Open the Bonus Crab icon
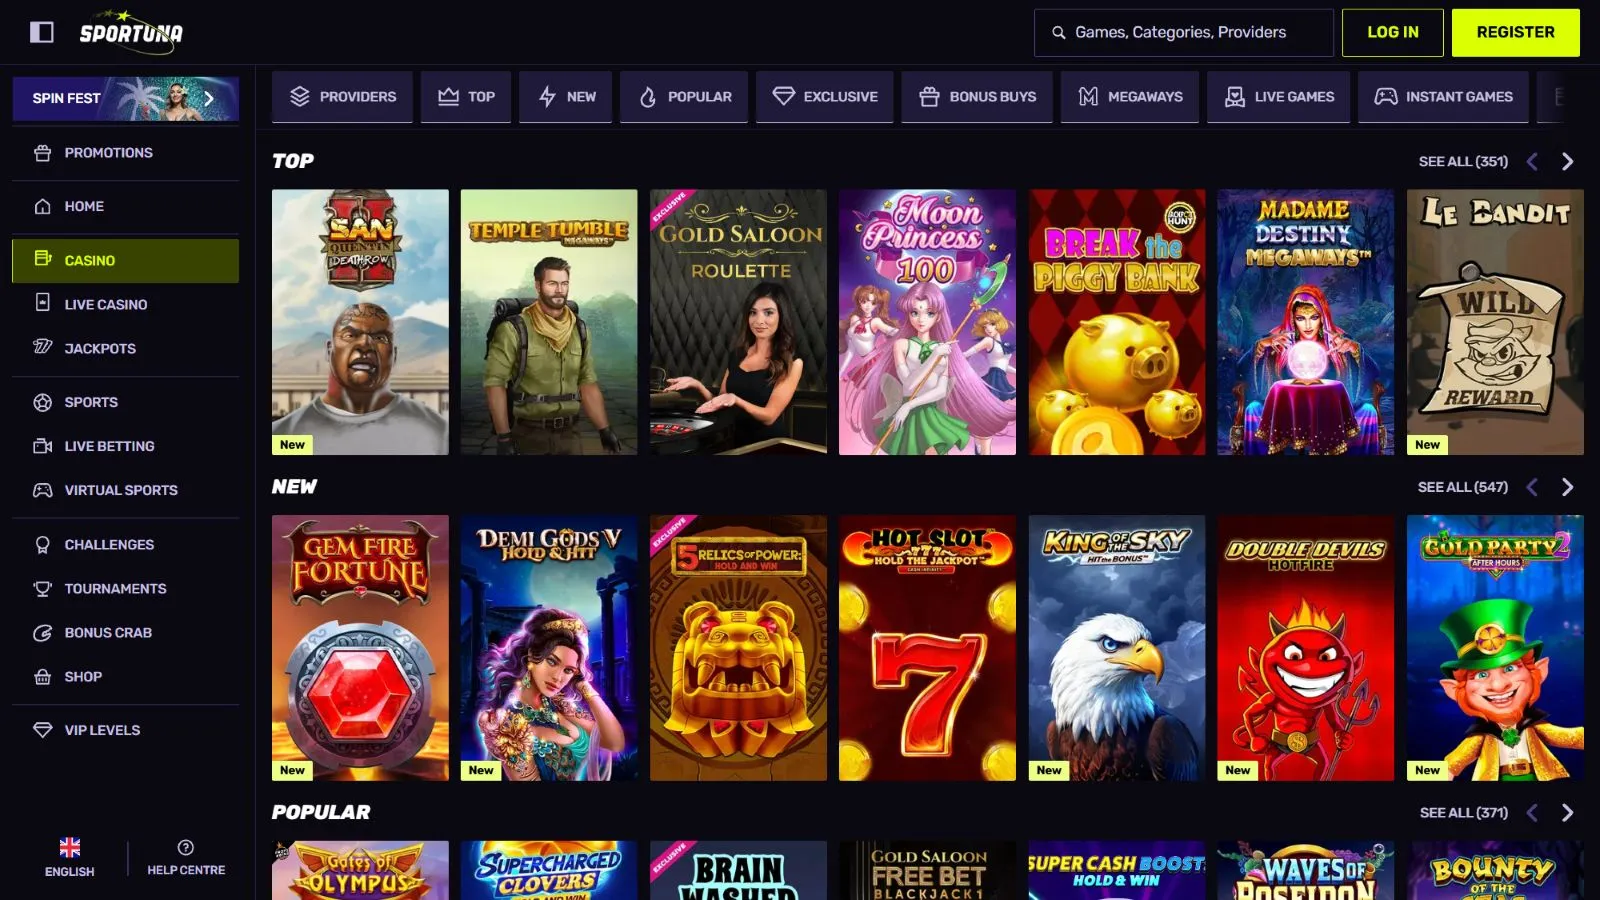Image resolution: width=1600 pixels, height=900 pixels. pos(42,633)
